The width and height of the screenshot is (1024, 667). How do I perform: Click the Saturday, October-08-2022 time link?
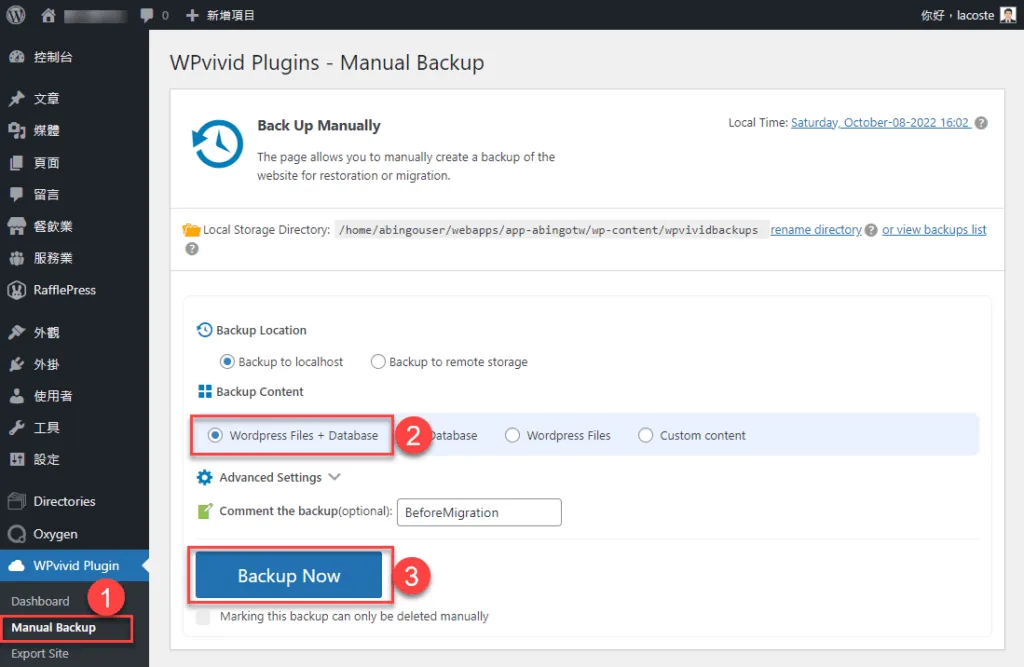point(880,123)
